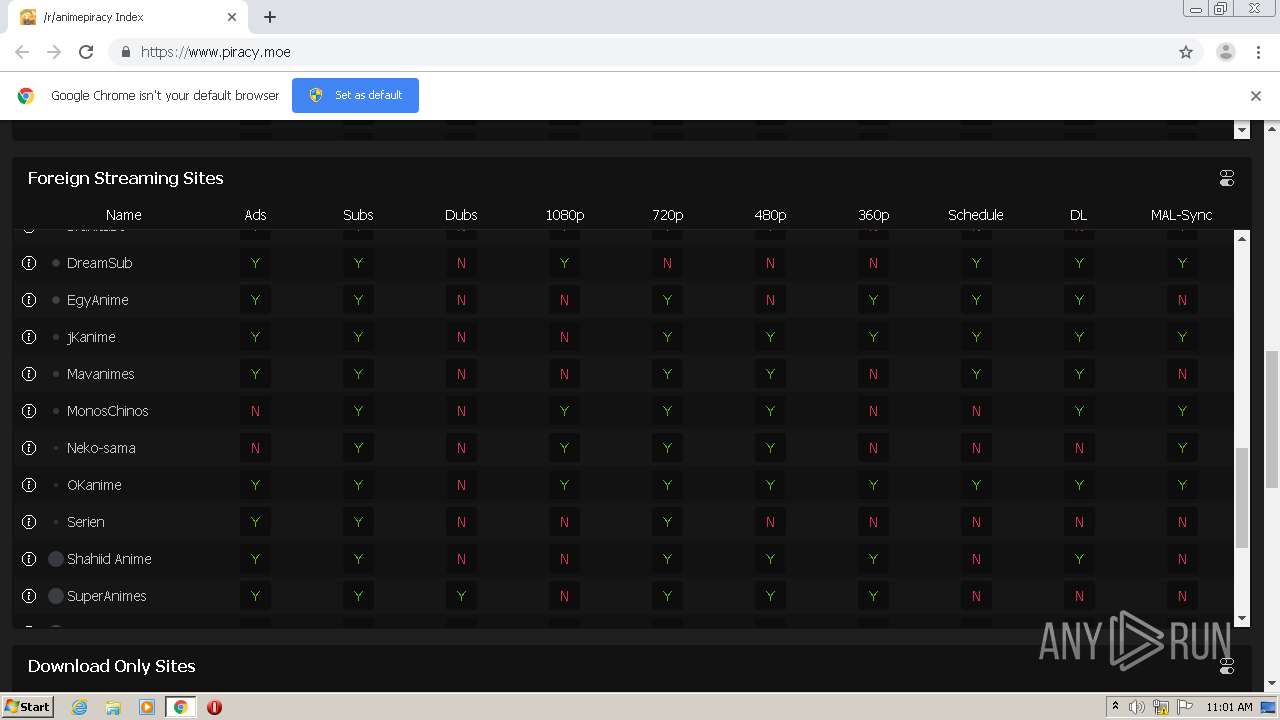Open media player taskbar icon

(146, 707)
